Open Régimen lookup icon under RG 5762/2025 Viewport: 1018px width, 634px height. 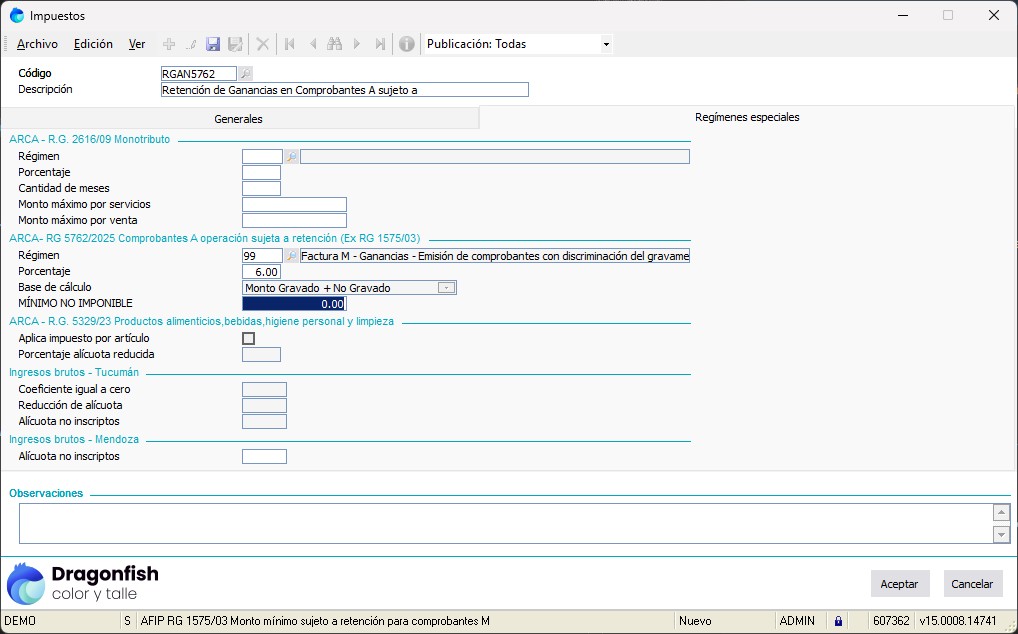[x=292, y=256]
